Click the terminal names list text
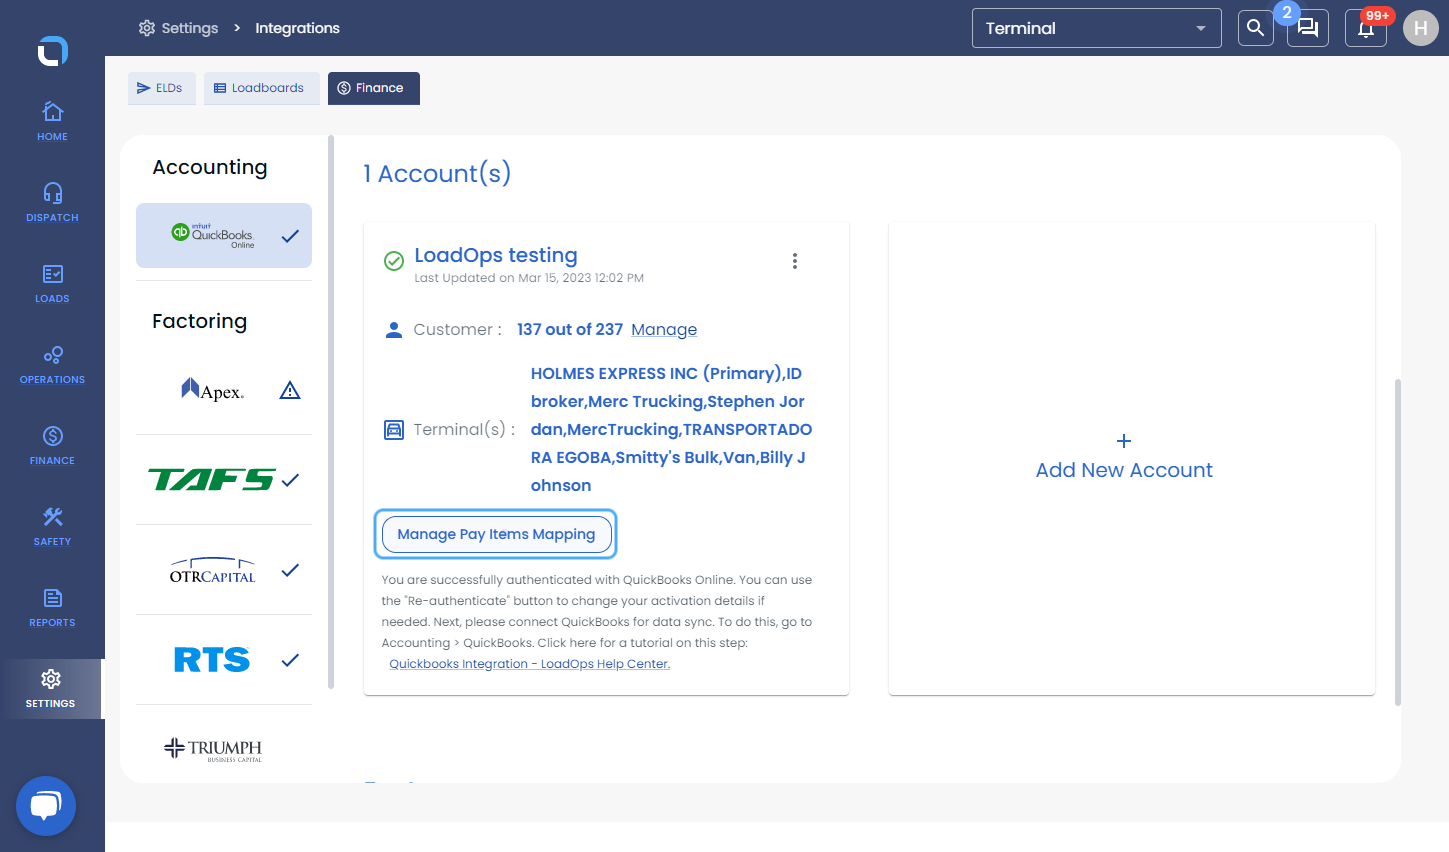Viewport: 1449px width, 852px height. pos(671,429)
